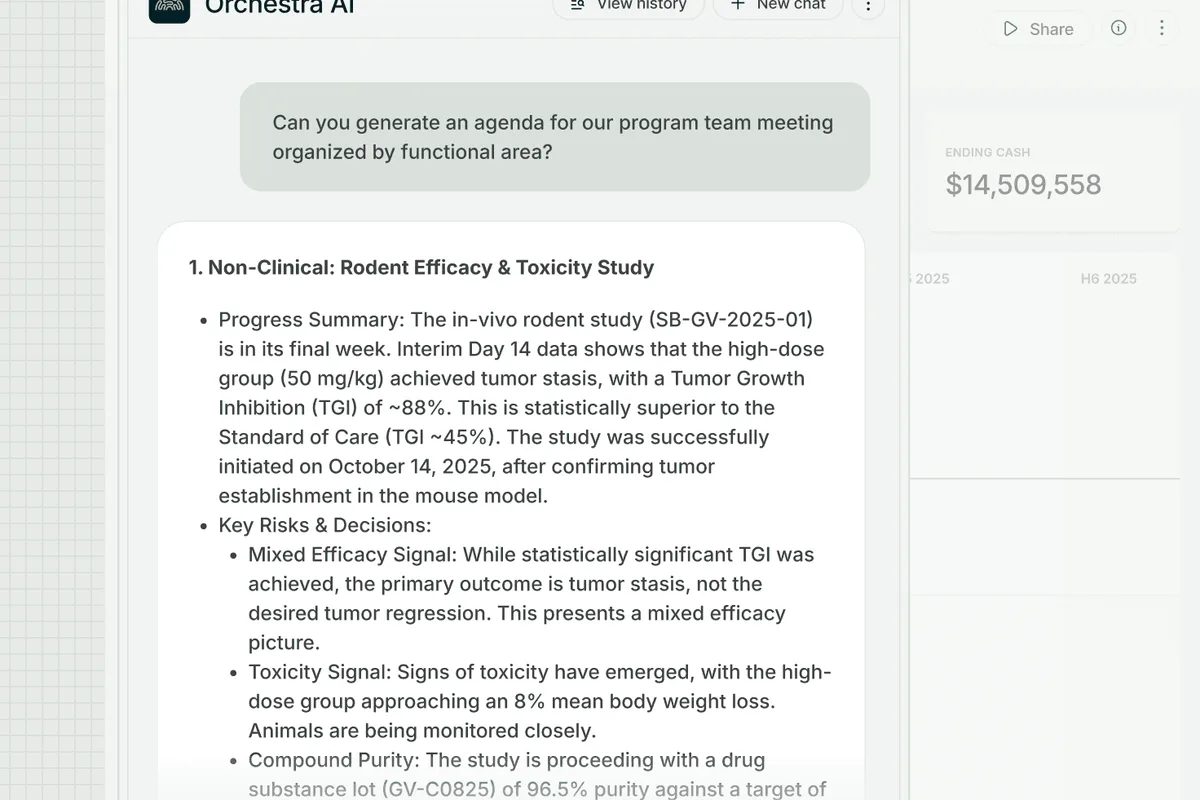This screenshot has height=800, width=1200.
Task: Click the Toxicity Signal bullet item
Action: [540, 701]
